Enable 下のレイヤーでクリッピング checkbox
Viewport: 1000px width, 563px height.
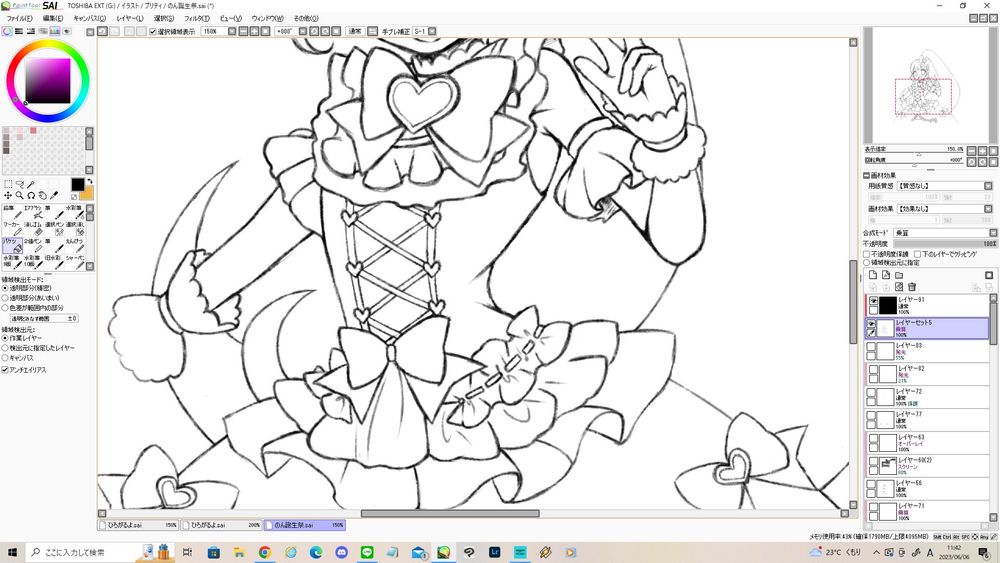pos(918,254)
